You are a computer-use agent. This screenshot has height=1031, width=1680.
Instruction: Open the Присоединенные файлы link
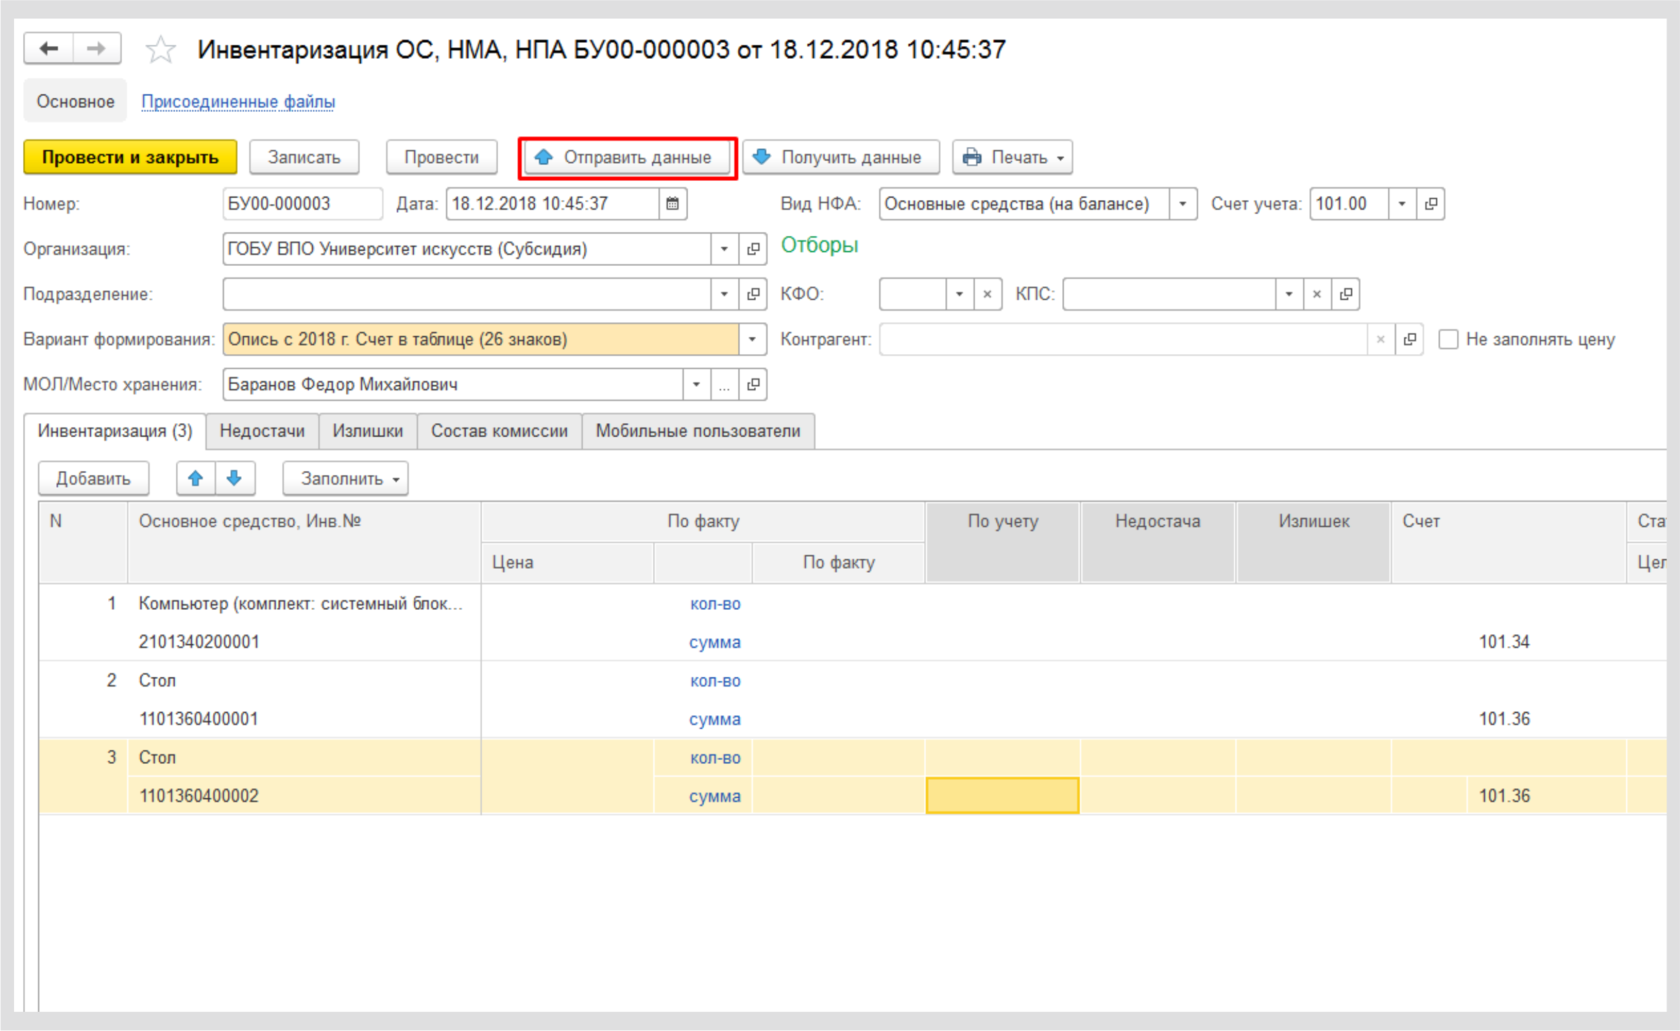click(238, 101)
